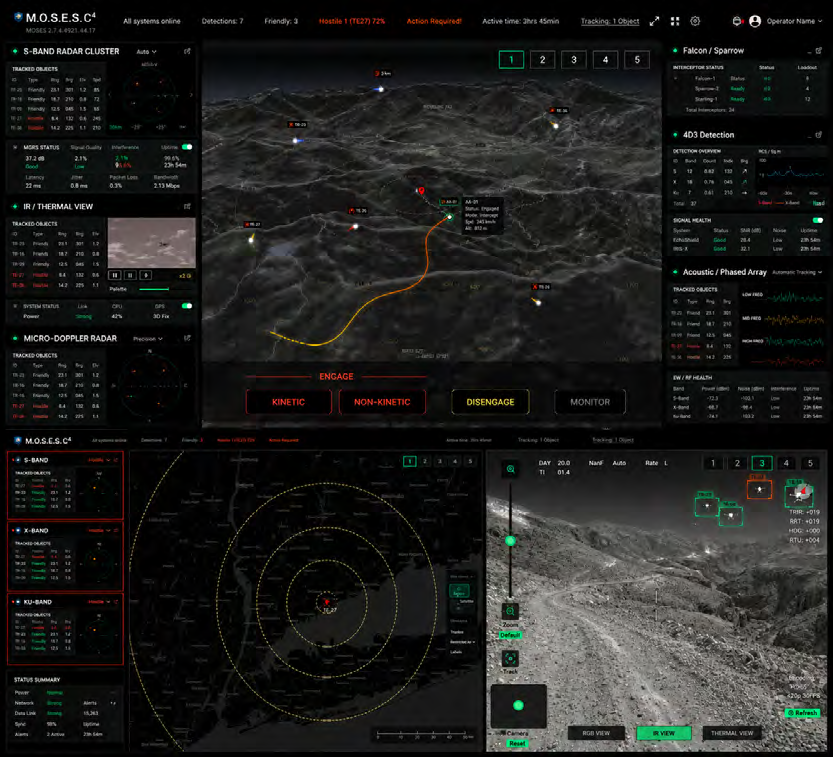Click the green Refresh button in camera view
Screen dimensions: 833x757
[802, 713]
